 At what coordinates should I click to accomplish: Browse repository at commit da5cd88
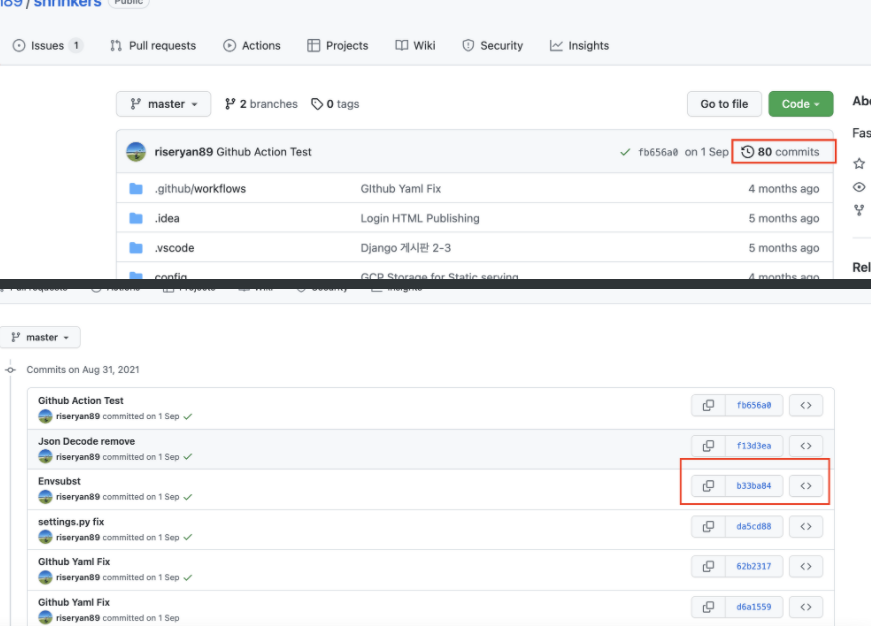click(x=805, y=526)
